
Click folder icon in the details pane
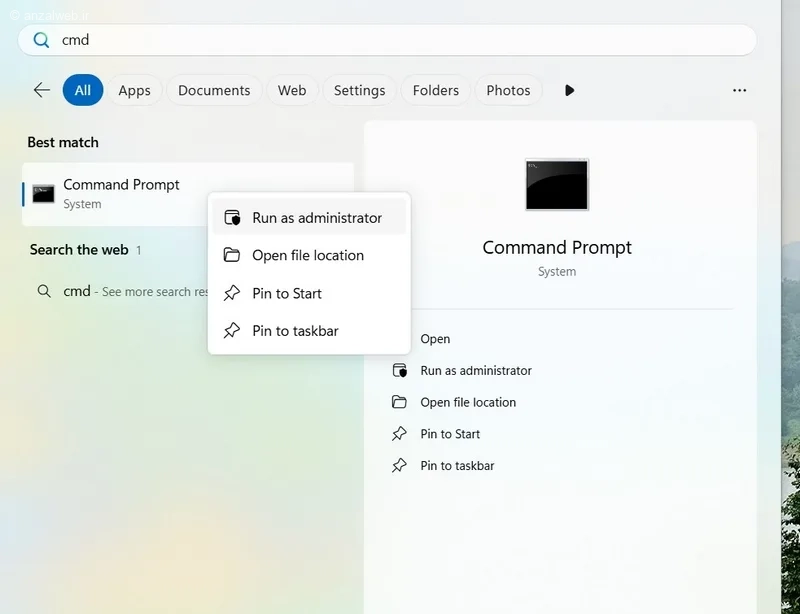pyautogui.click(x=399, y=402)
